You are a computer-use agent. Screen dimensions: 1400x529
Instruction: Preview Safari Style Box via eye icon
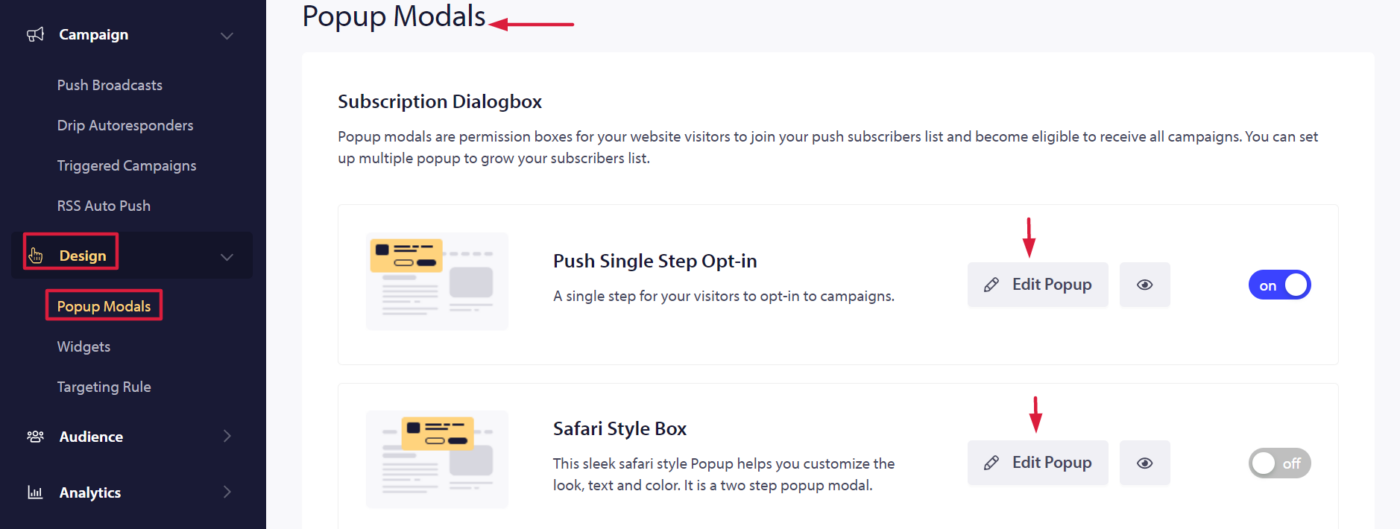(1145, 463)
